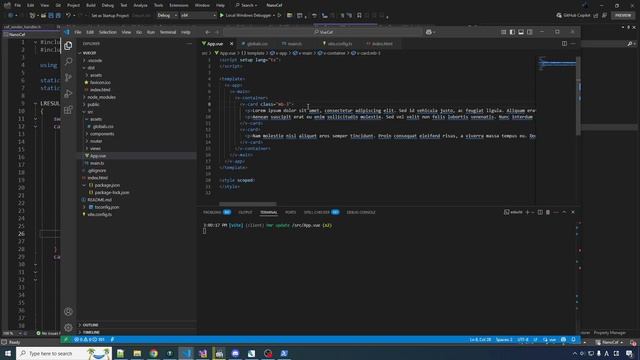Expand the .vscode folder
Screen dimensions: 640x360
point(95,60)
